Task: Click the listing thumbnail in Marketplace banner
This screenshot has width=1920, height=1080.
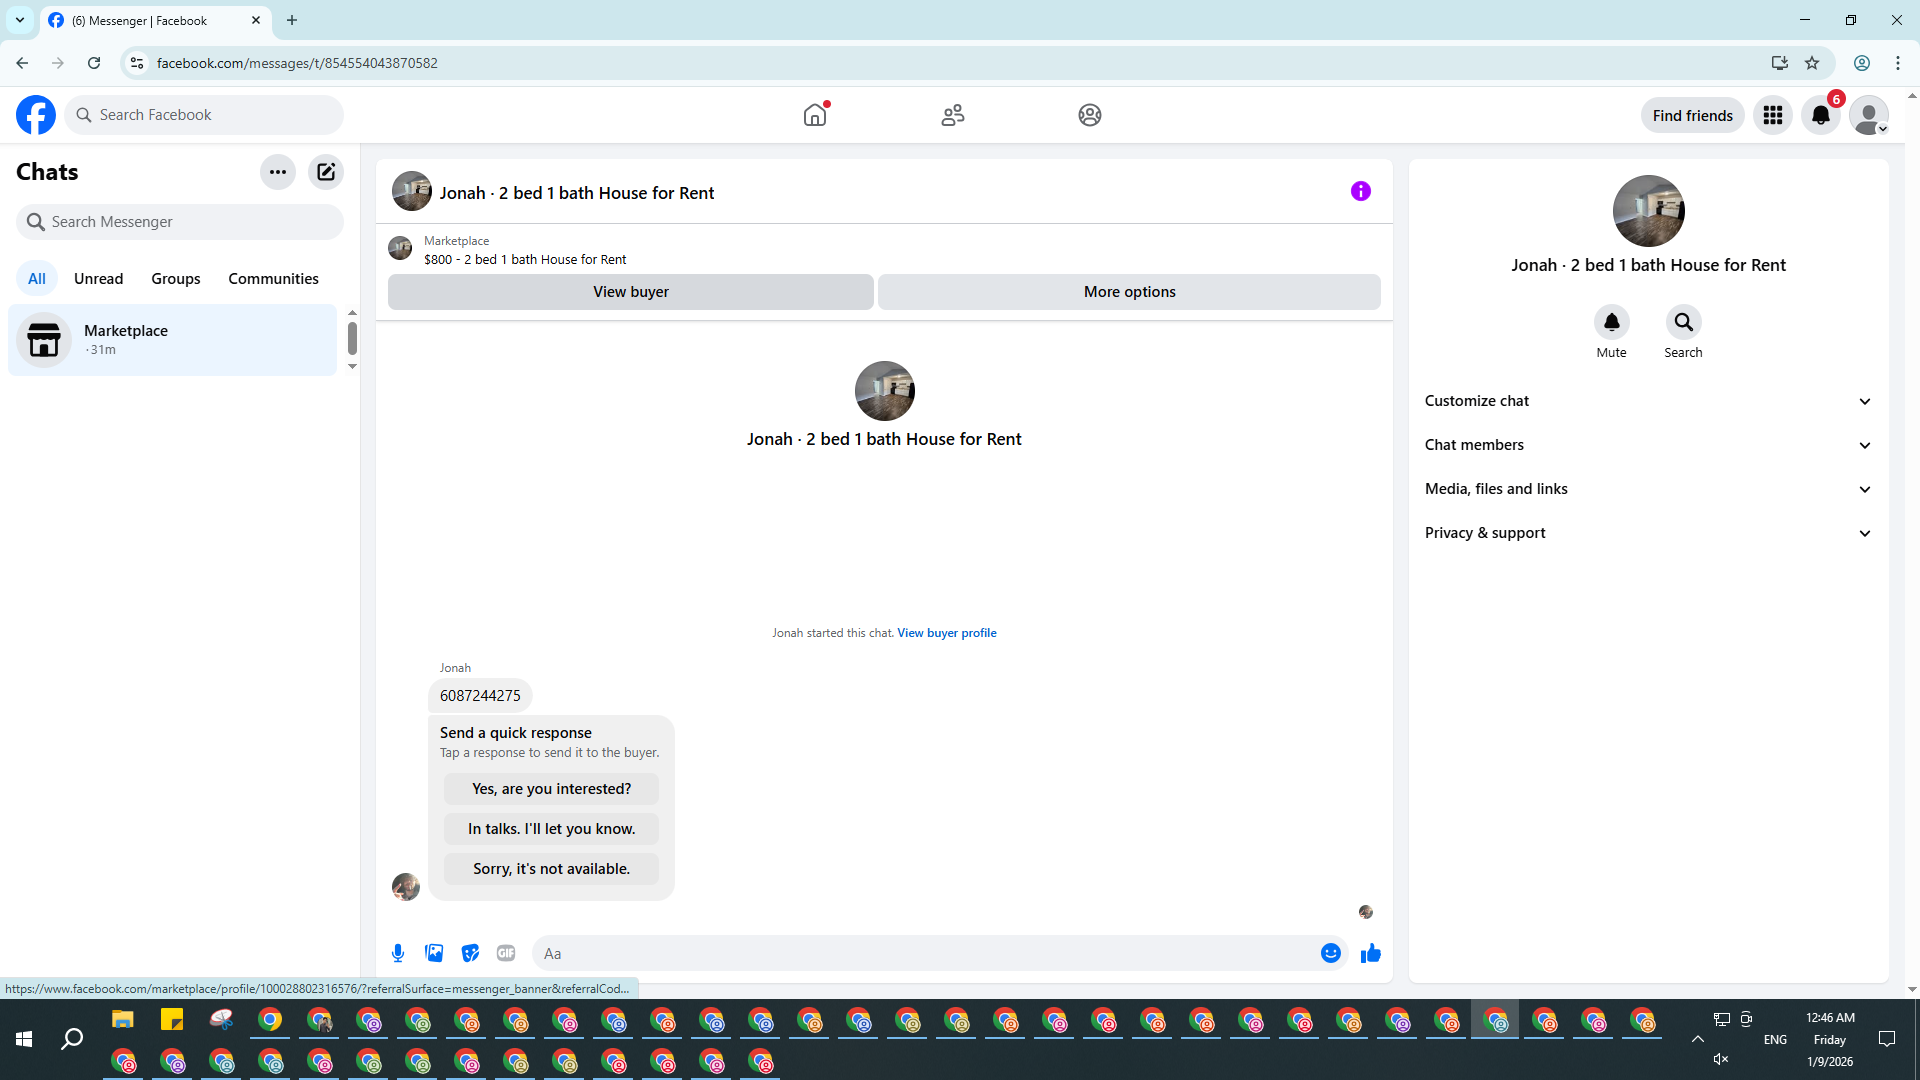Action: point(400,248)
